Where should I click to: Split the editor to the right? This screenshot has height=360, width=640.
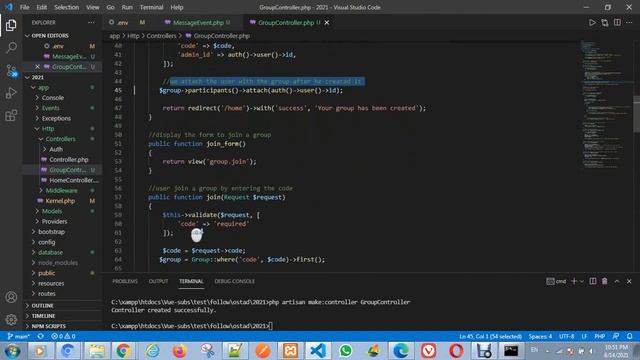point(617,23)
